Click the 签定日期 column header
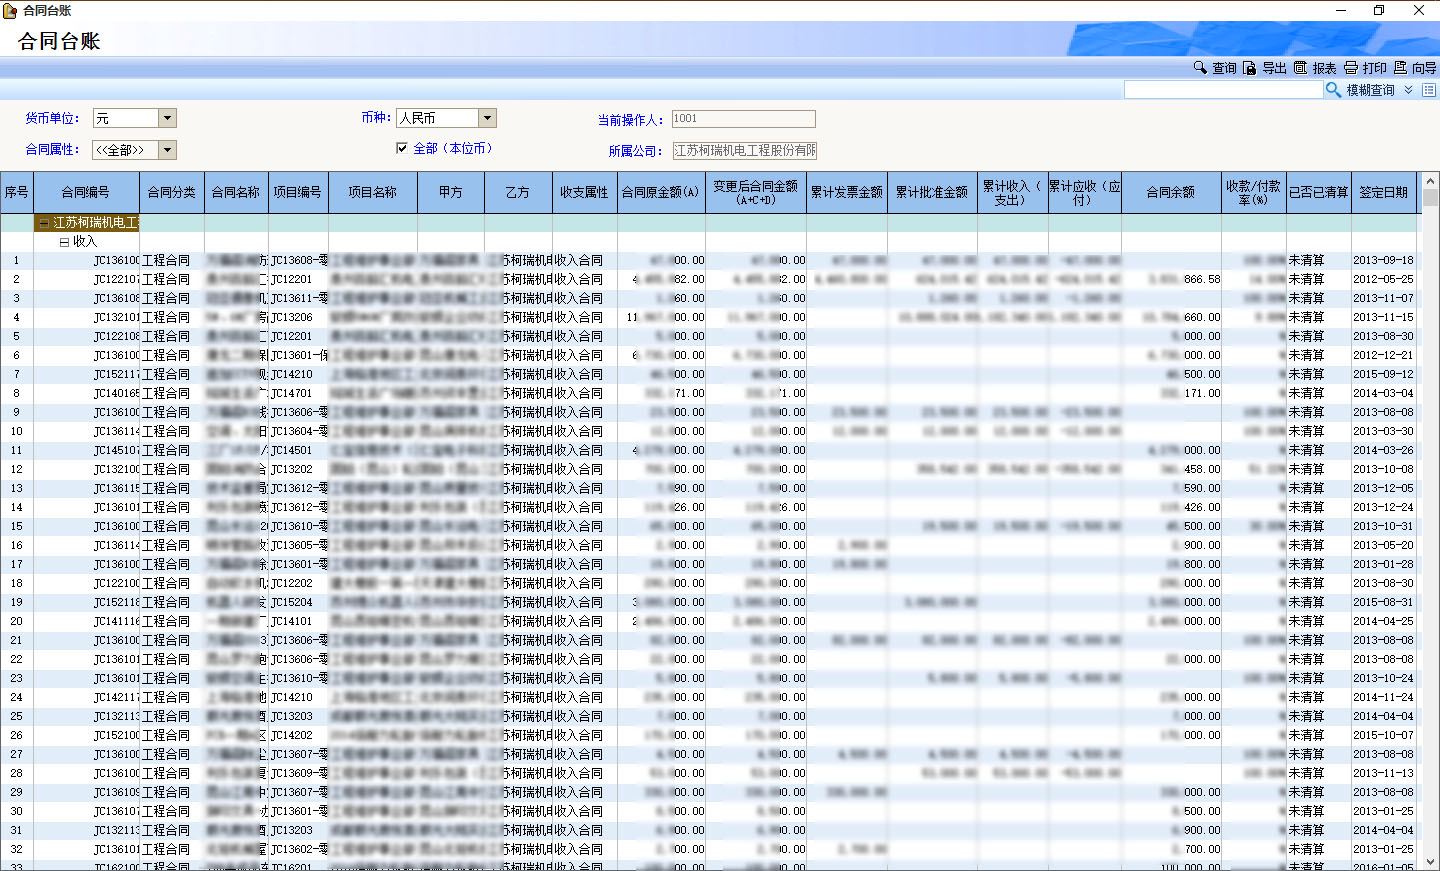Image resolution: width=1440 pixels, height=871 pixels. pos(1383,192)
